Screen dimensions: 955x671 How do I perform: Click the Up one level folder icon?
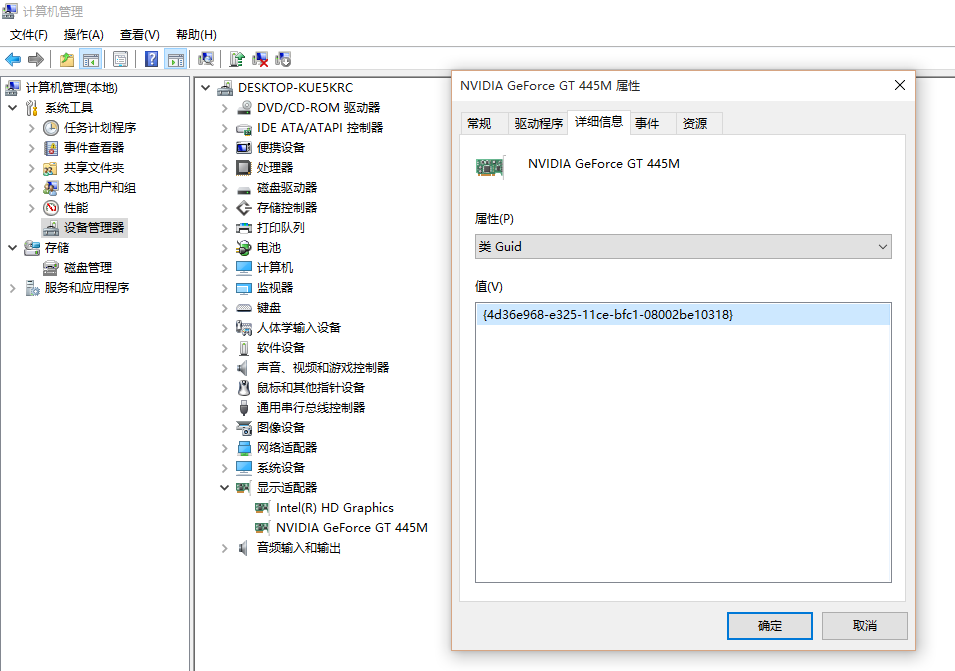tap(66, 59)
